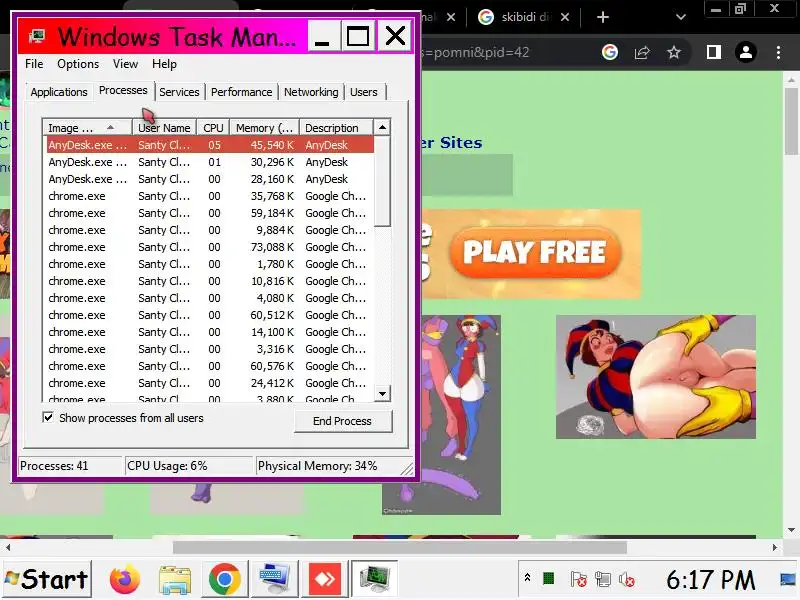Screen dimensions: 800x600
Task: Select the chrome.exe row using 9,884 K
Action: pyautogui.click(x=210, y=230)
